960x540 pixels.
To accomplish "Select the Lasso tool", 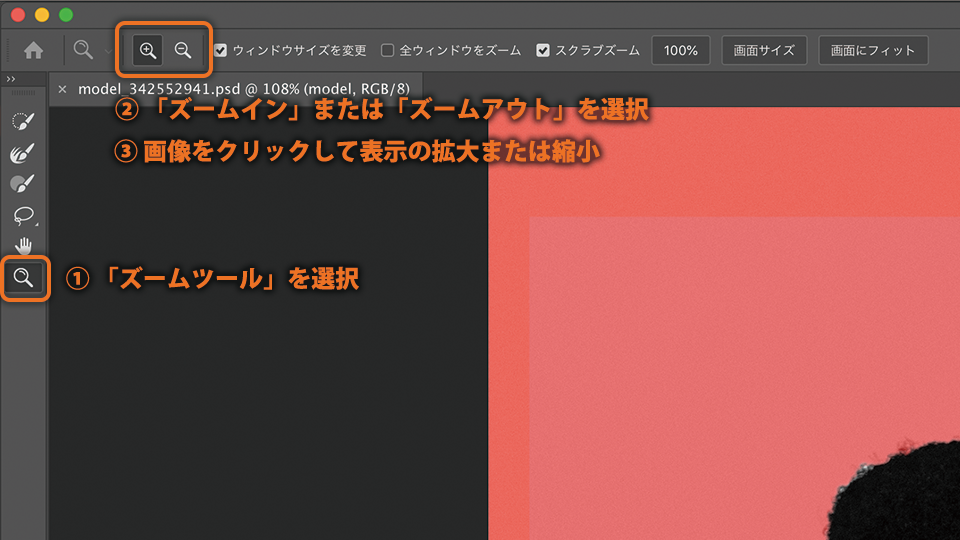I will 23,215.
